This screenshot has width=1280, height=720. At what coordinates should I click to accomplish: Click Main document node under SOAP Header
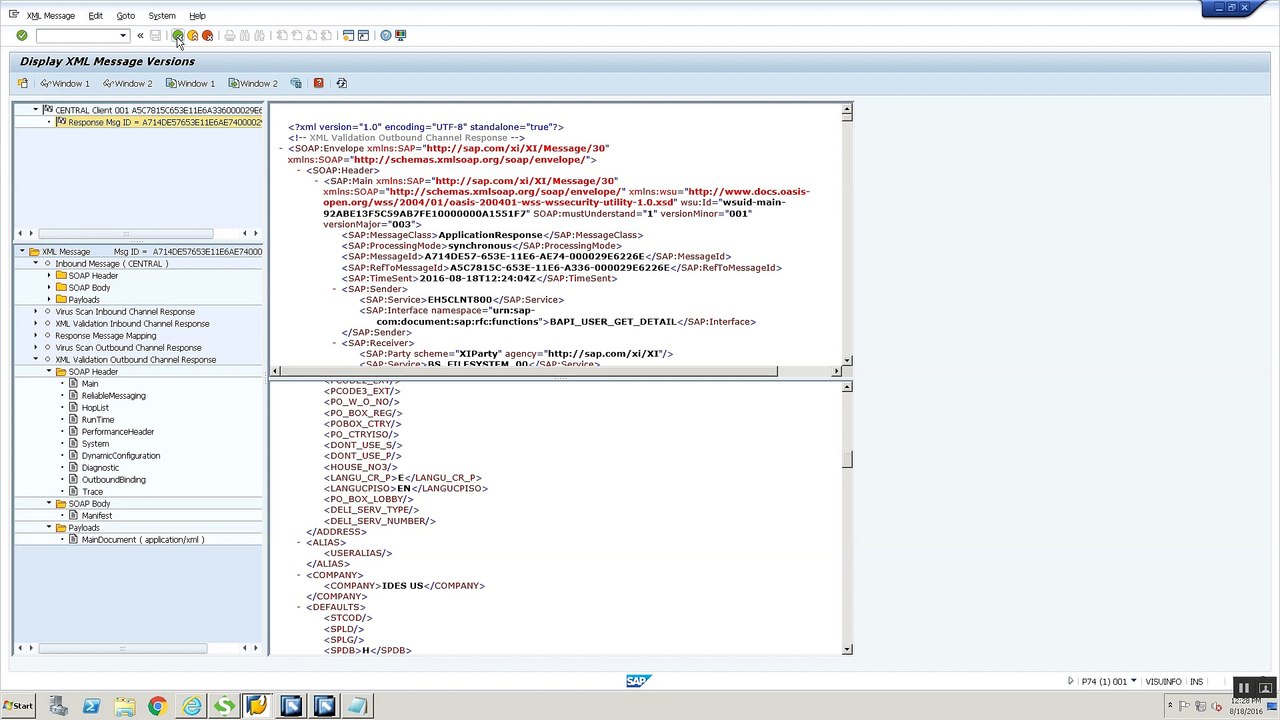pyautogui.click(x=90, y=384)
